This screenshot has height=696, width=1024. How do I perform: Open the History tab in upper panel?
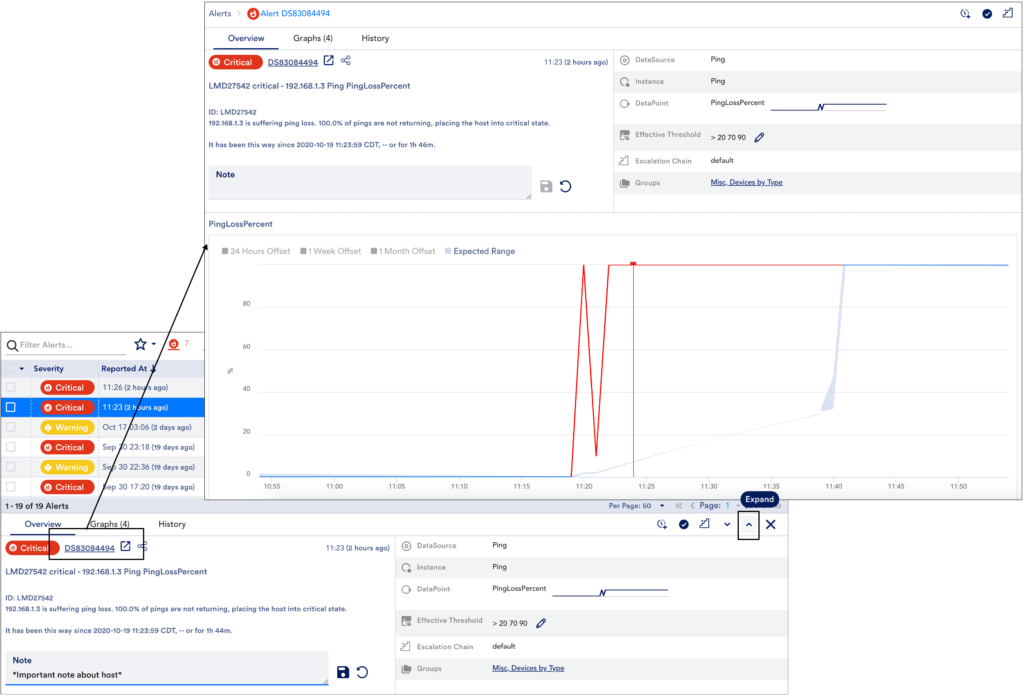click(375, 39)
